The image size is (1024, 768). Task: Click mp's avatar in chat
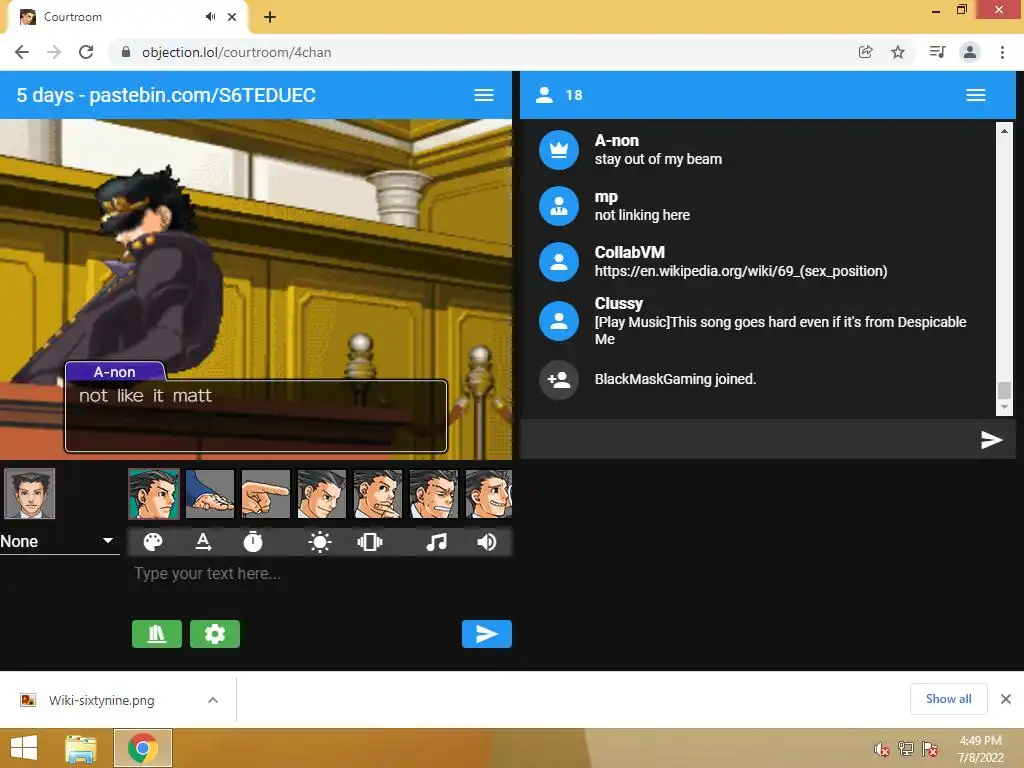559,206
